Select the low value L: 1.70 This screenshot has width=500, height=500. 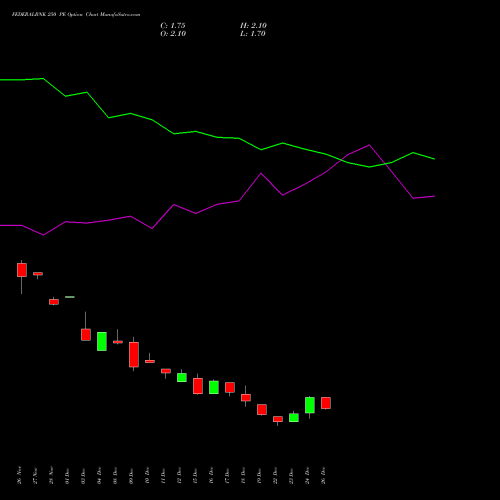click(x=253, y=34)
